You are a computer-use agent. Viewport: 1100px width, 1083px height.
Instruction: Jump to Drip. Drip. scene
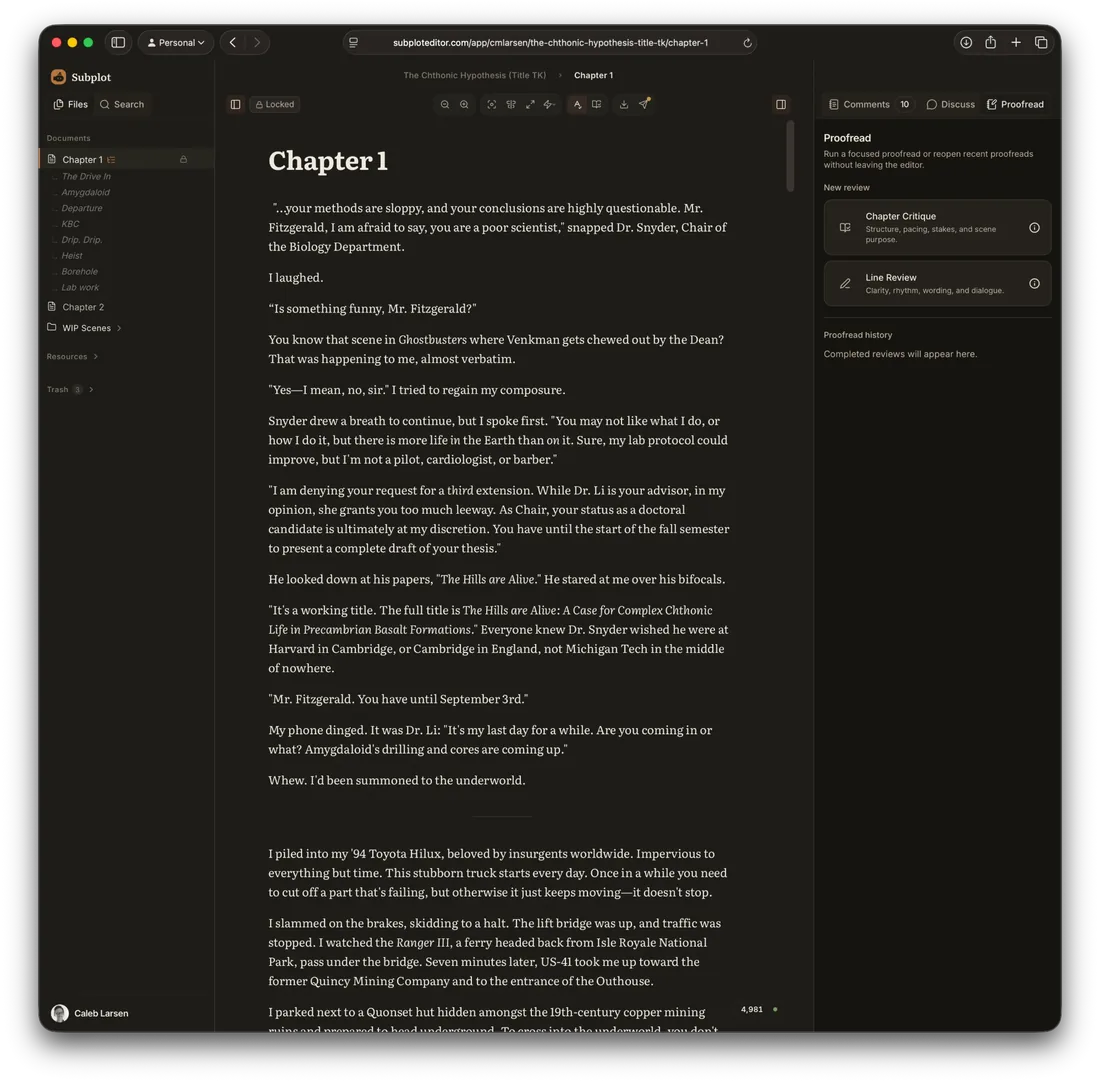point(81,240)
